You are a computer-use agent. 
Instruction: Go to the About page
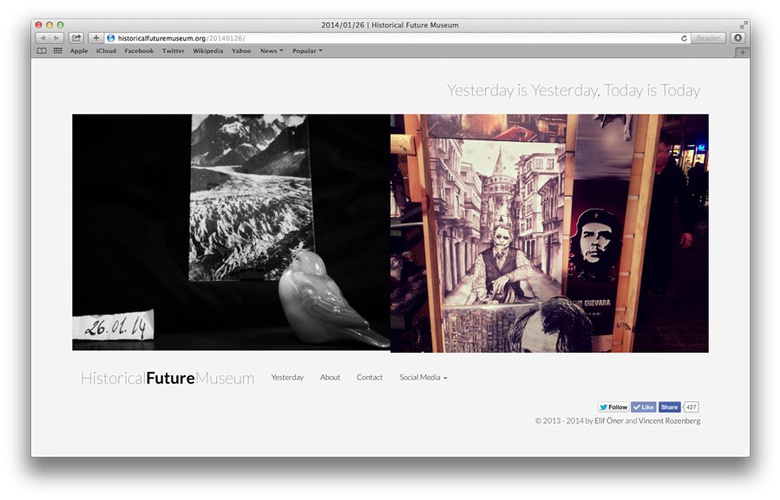click(330, 377)
